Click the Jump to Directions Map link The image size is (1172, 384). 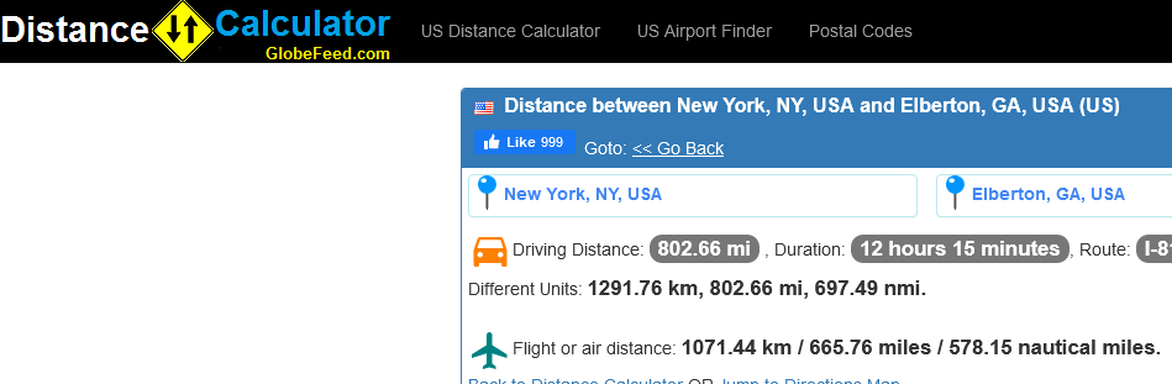(x=809, y=380)
